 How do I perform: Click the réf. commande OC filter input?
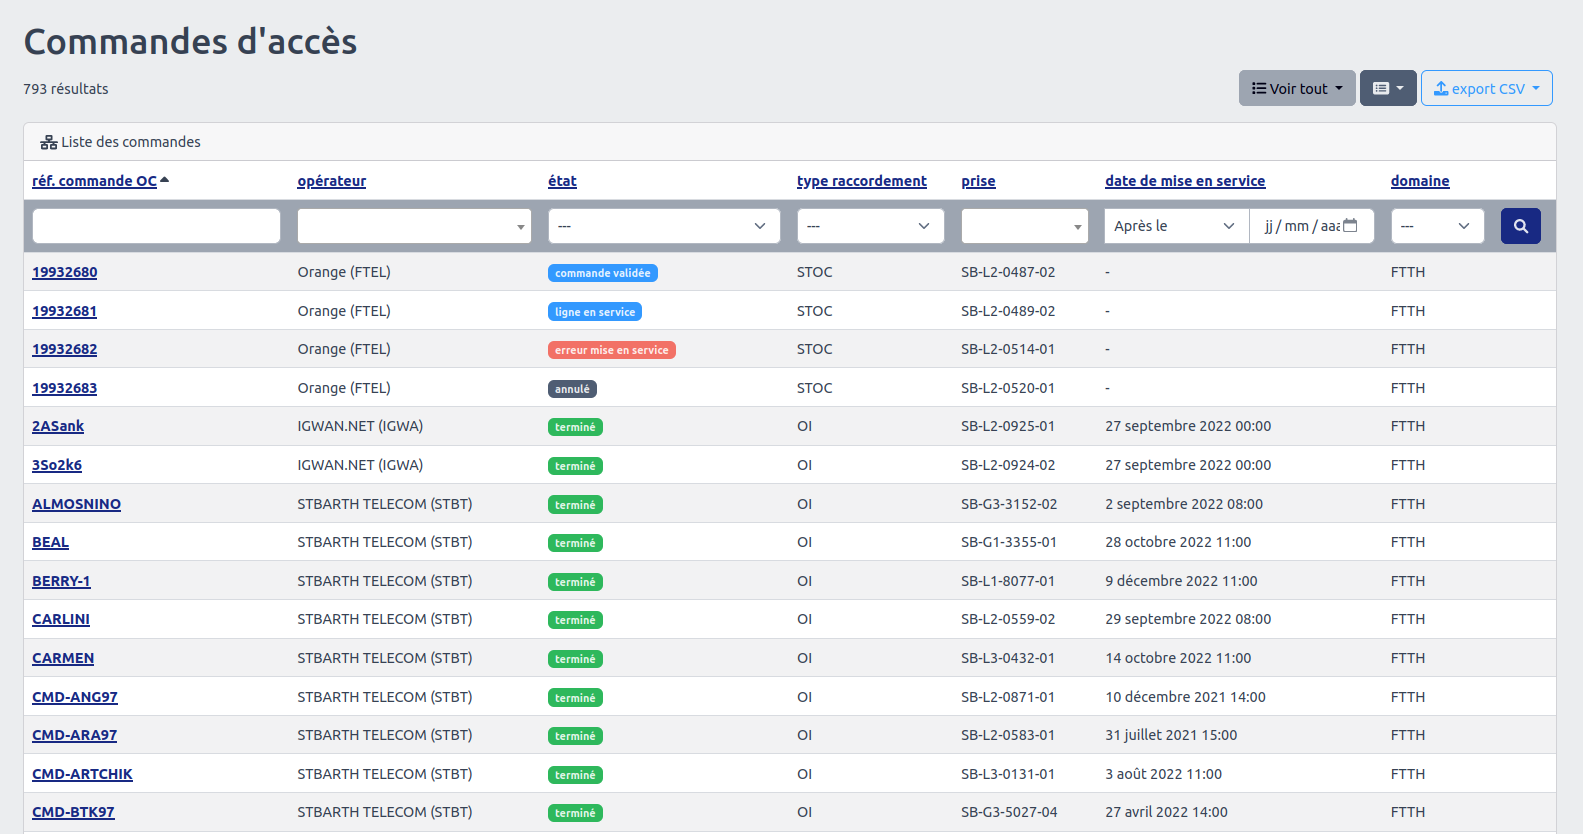pos(156,226)
